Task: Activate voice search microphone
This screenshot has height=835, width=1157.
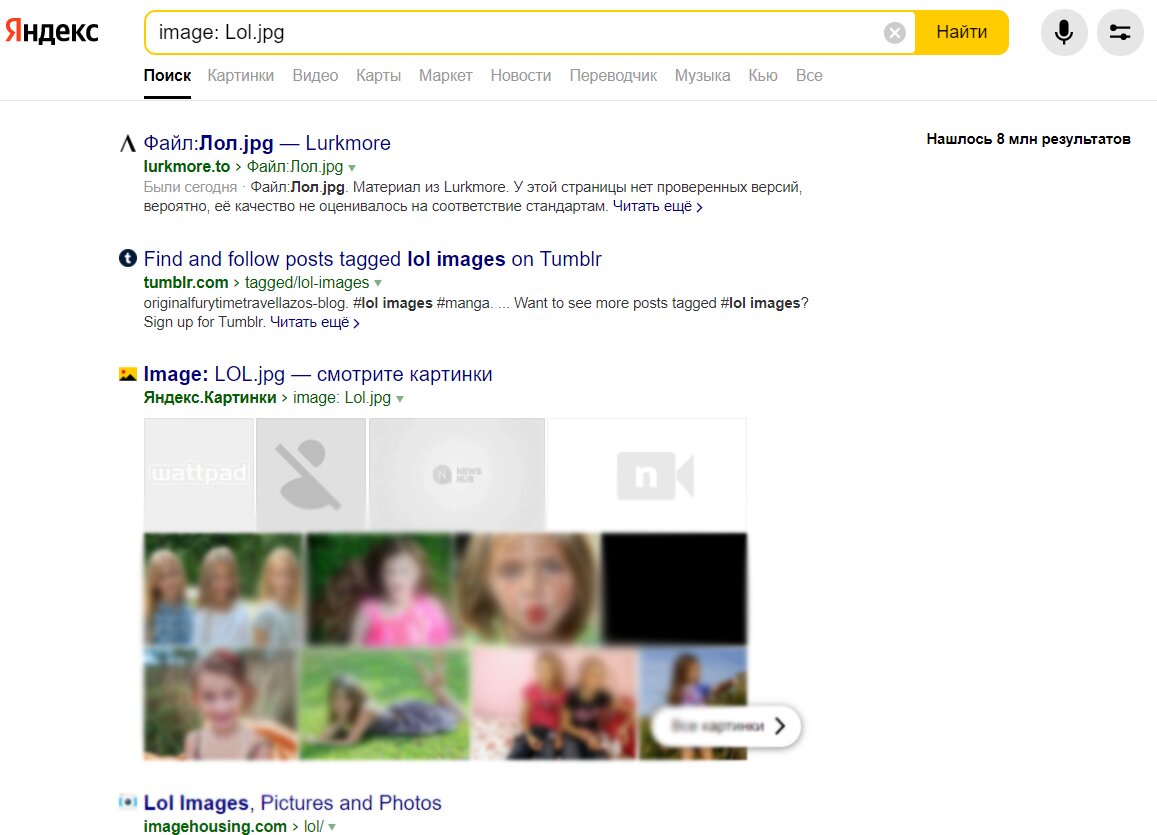Action: 1063,32
